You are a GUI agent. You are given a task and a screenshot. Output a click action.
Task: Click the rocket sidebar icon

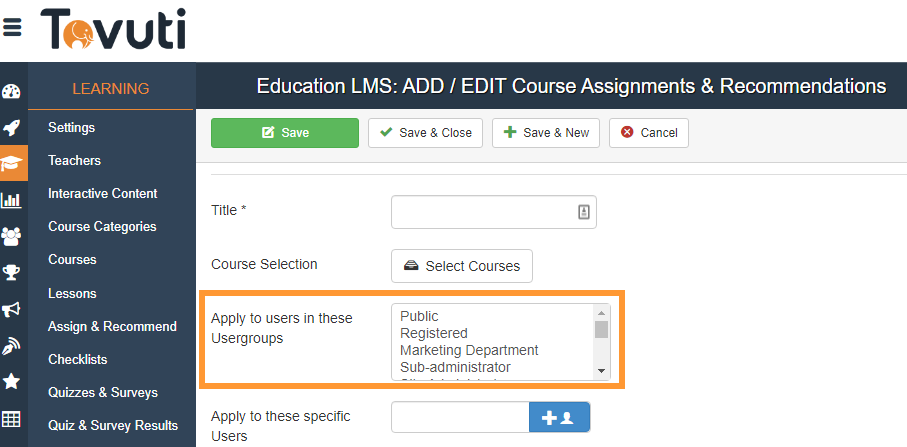[x=12, y=127]
